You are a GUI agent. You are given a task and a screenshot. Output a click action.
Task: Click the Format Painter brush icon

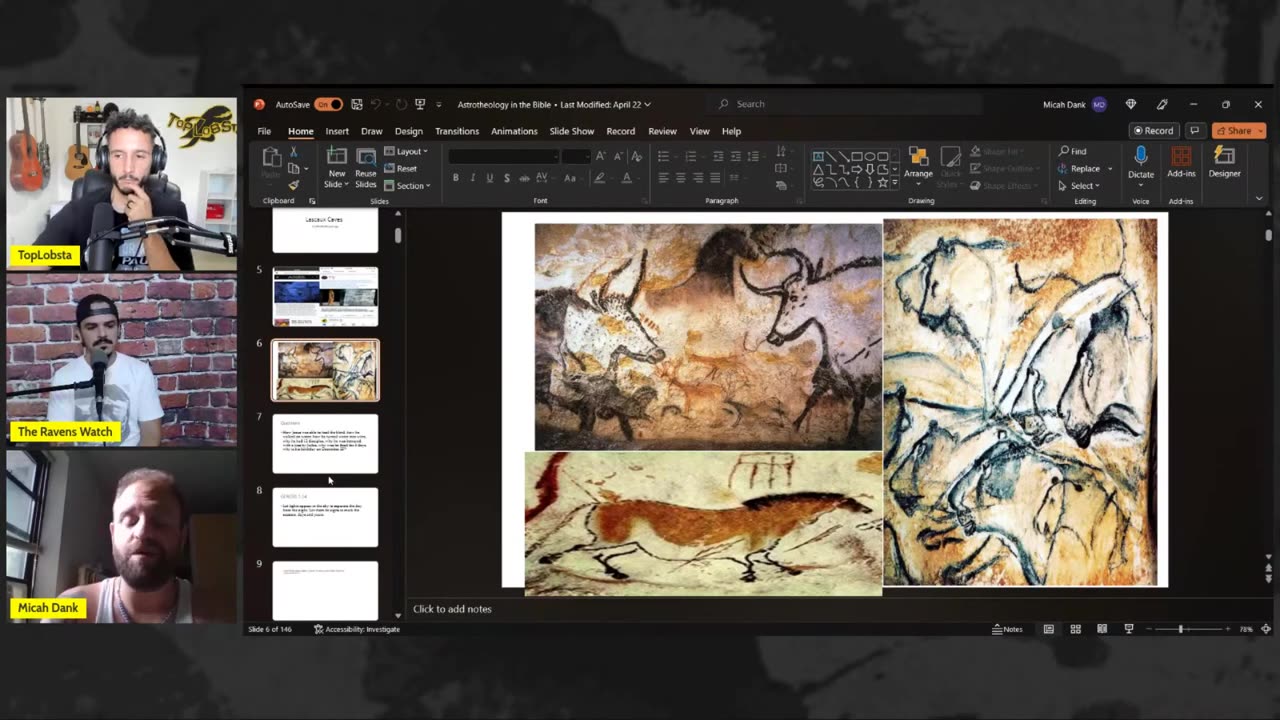[x=293, y=185]
